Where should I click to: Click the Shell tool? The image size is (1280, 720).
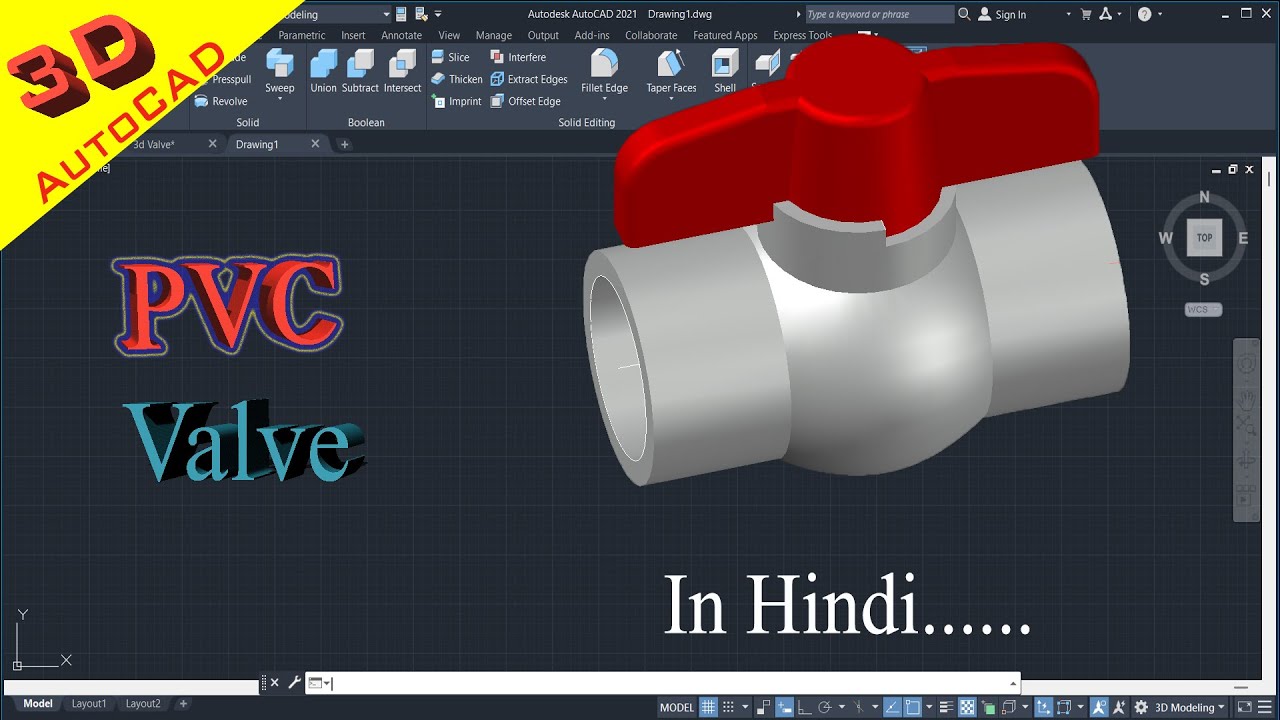tap(725, 72)
